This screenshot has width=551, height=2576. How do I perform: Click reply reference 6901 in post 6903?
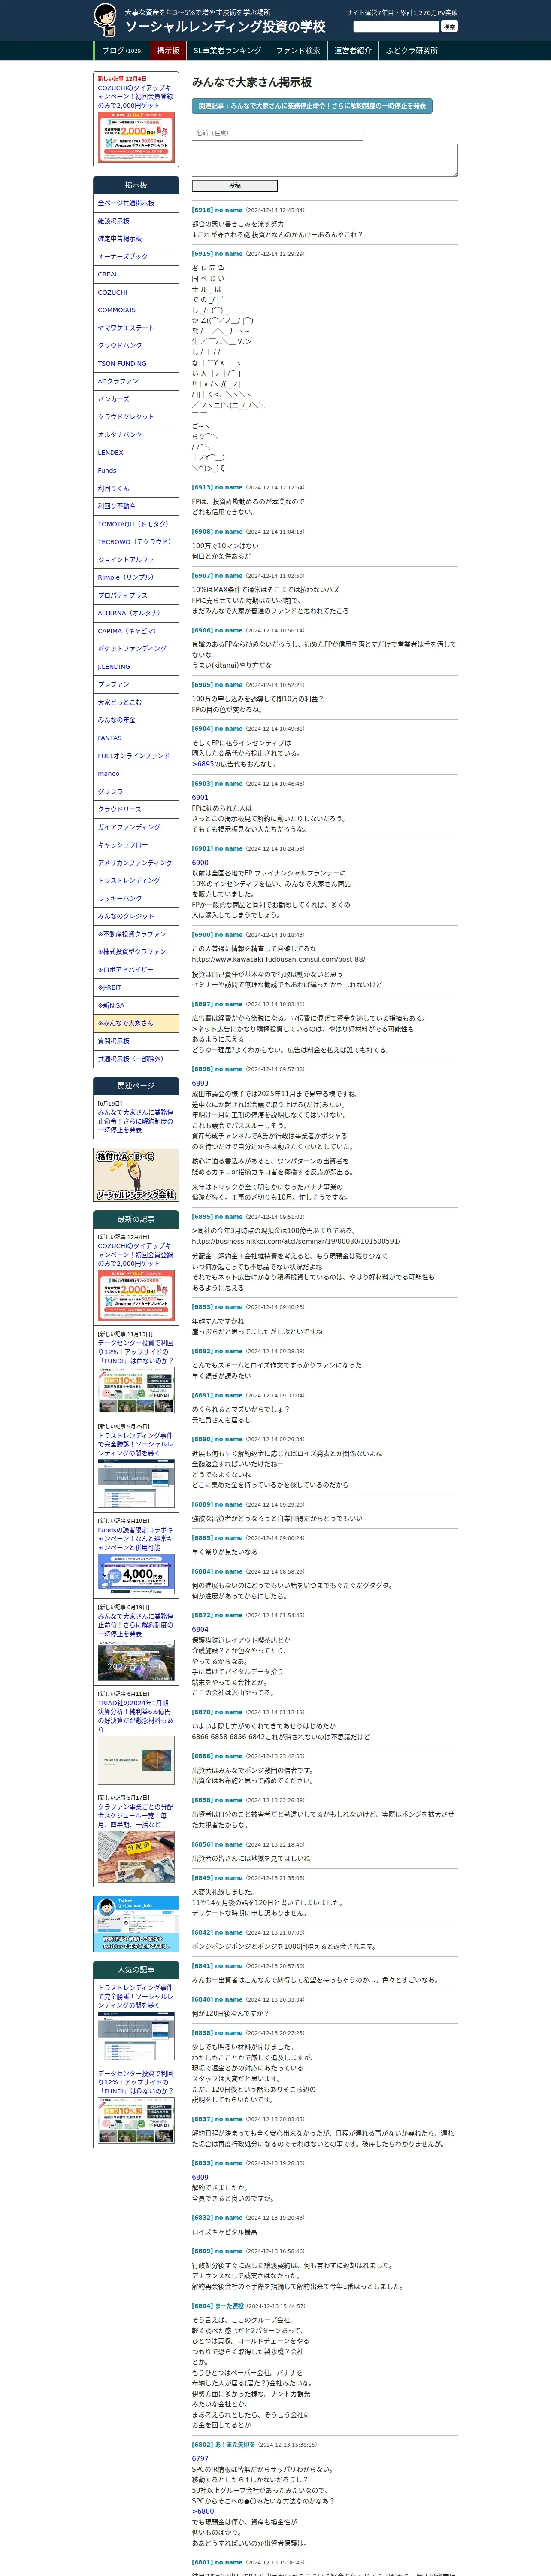point(200,798)
